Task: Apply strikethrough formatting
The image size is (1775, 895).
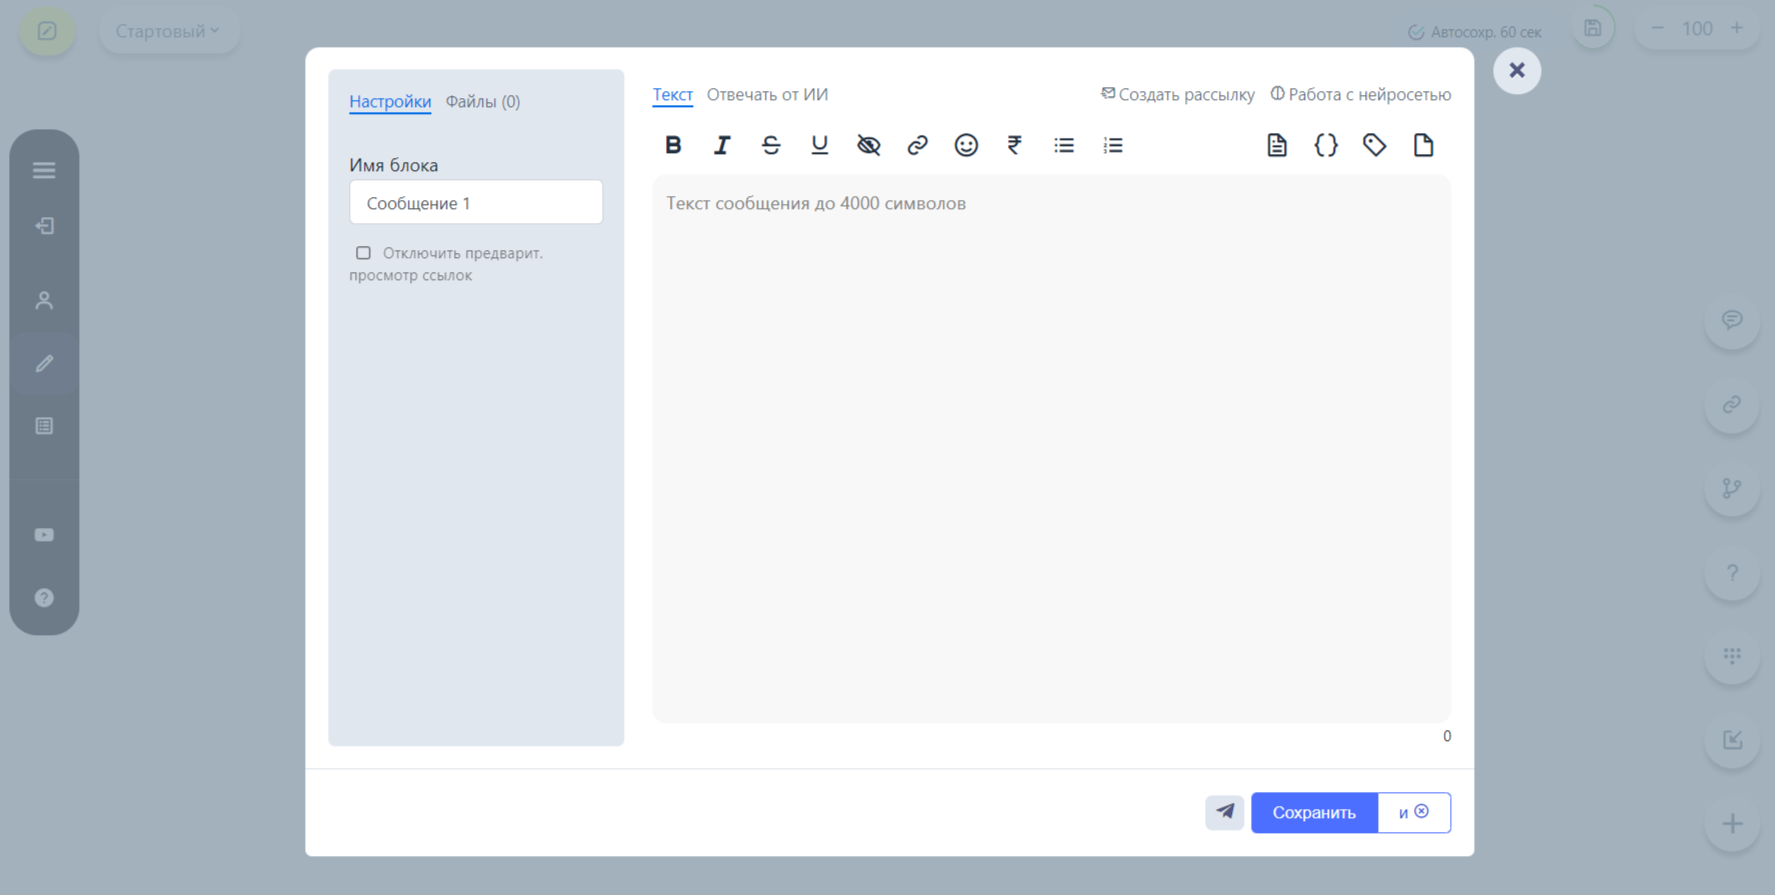Action: click(771, 145)
